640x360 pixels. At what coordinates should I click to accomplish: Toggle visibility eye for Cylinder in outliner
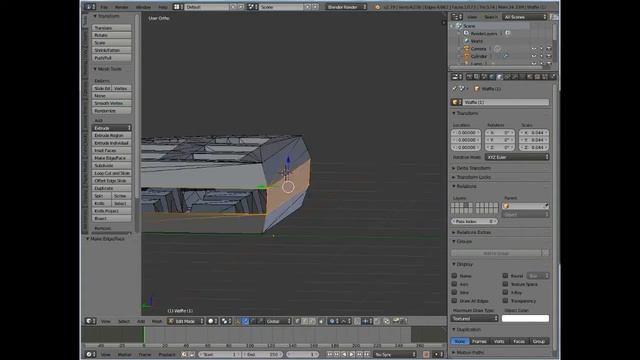(x=534, y=56)
